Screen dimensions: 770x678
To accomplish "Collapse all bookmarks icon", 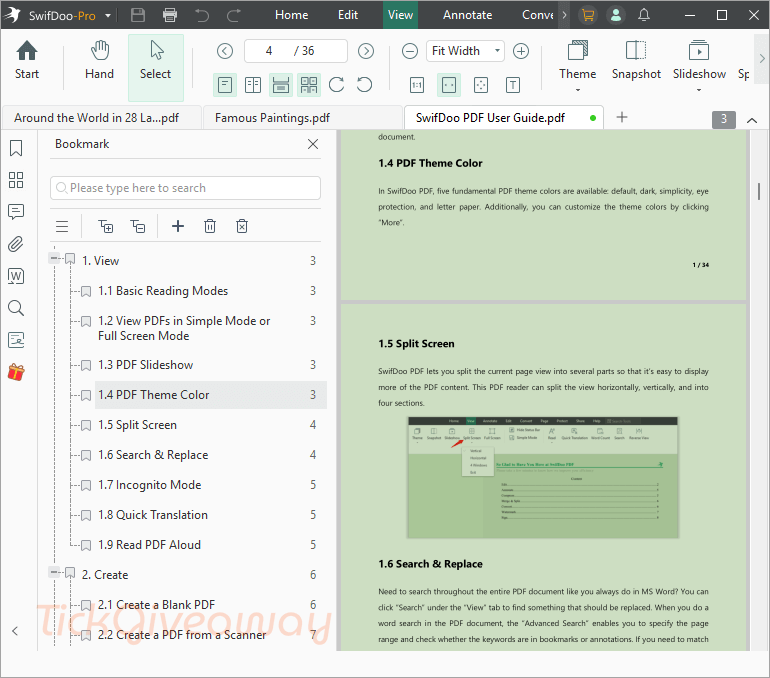I will pyautogui.click(x=138, y=226).
